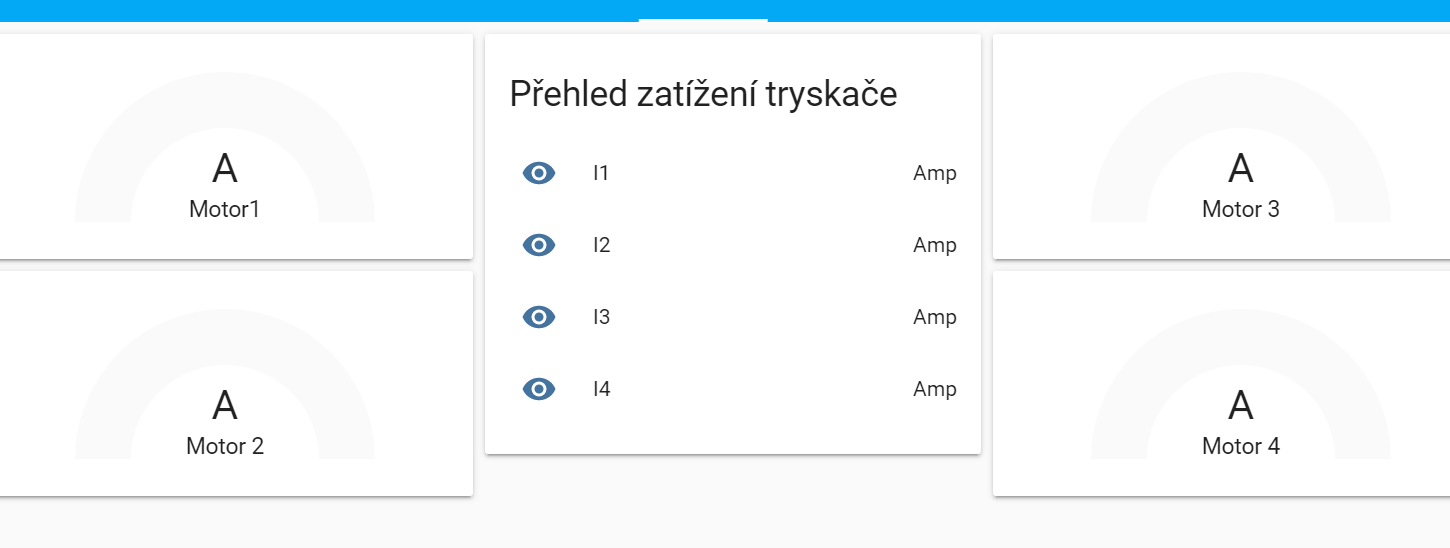Click the Amp value for I3

click(934, 317)
